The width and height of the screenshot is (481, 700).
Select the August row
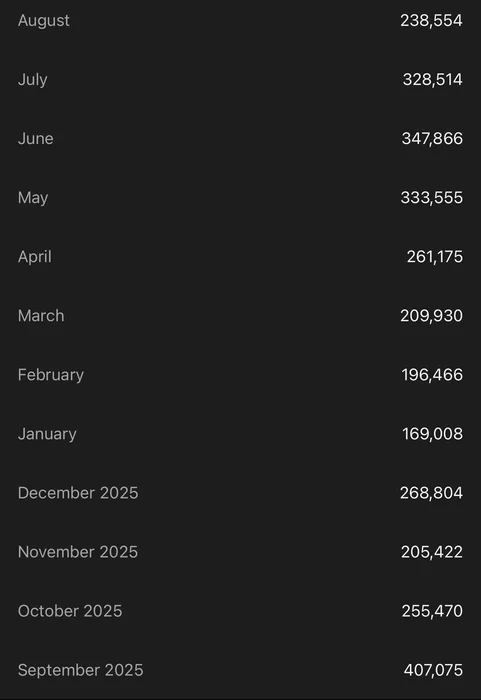click(x=240, y=21)
